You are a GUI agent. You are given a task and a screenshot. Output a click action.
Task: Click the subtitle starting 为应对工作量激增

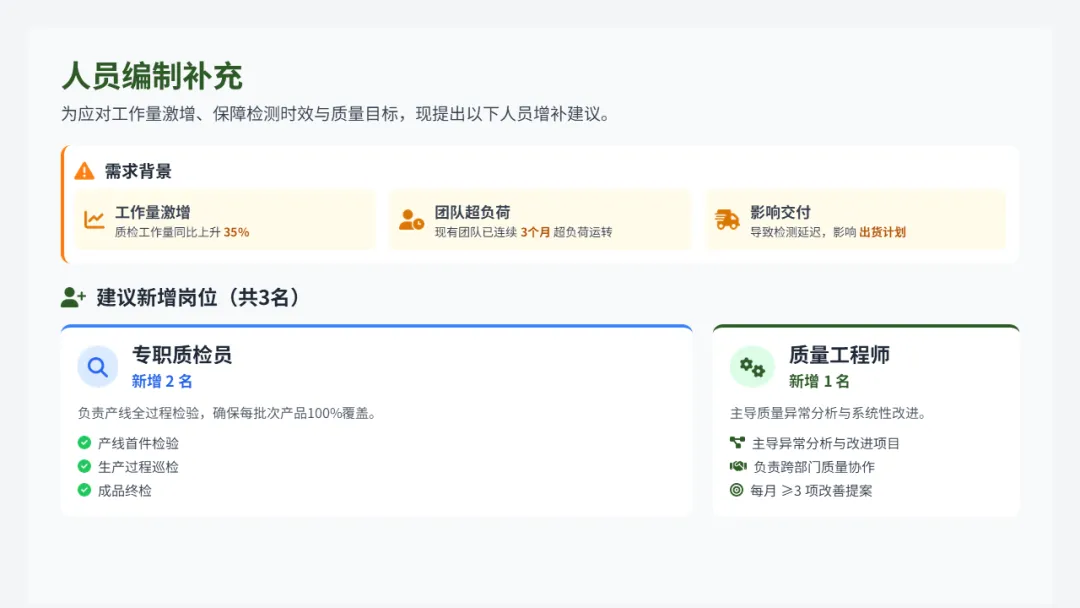336,114
